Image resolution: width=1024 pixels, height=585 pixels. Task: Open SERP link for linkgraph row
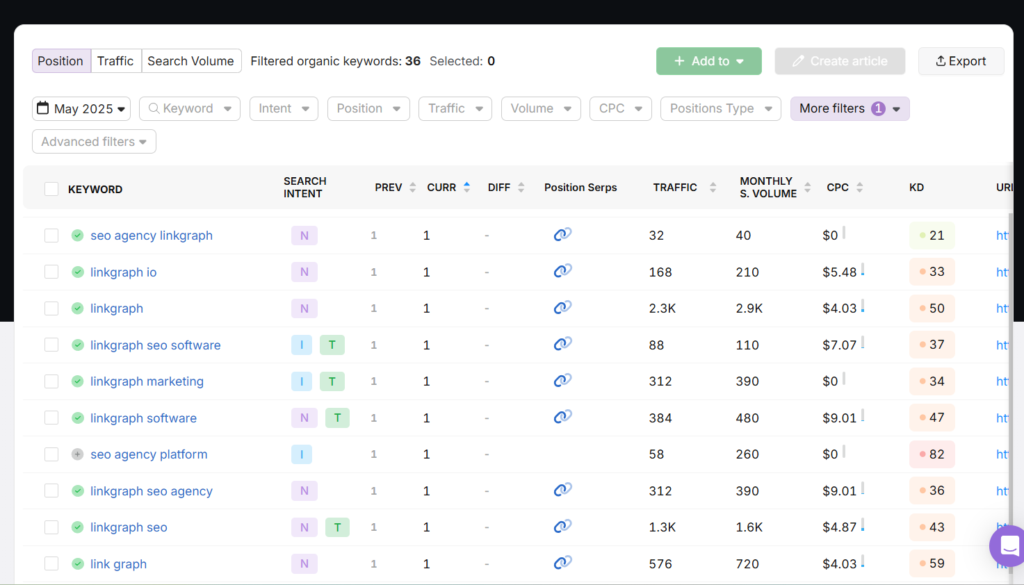click(x=562, y=308)
